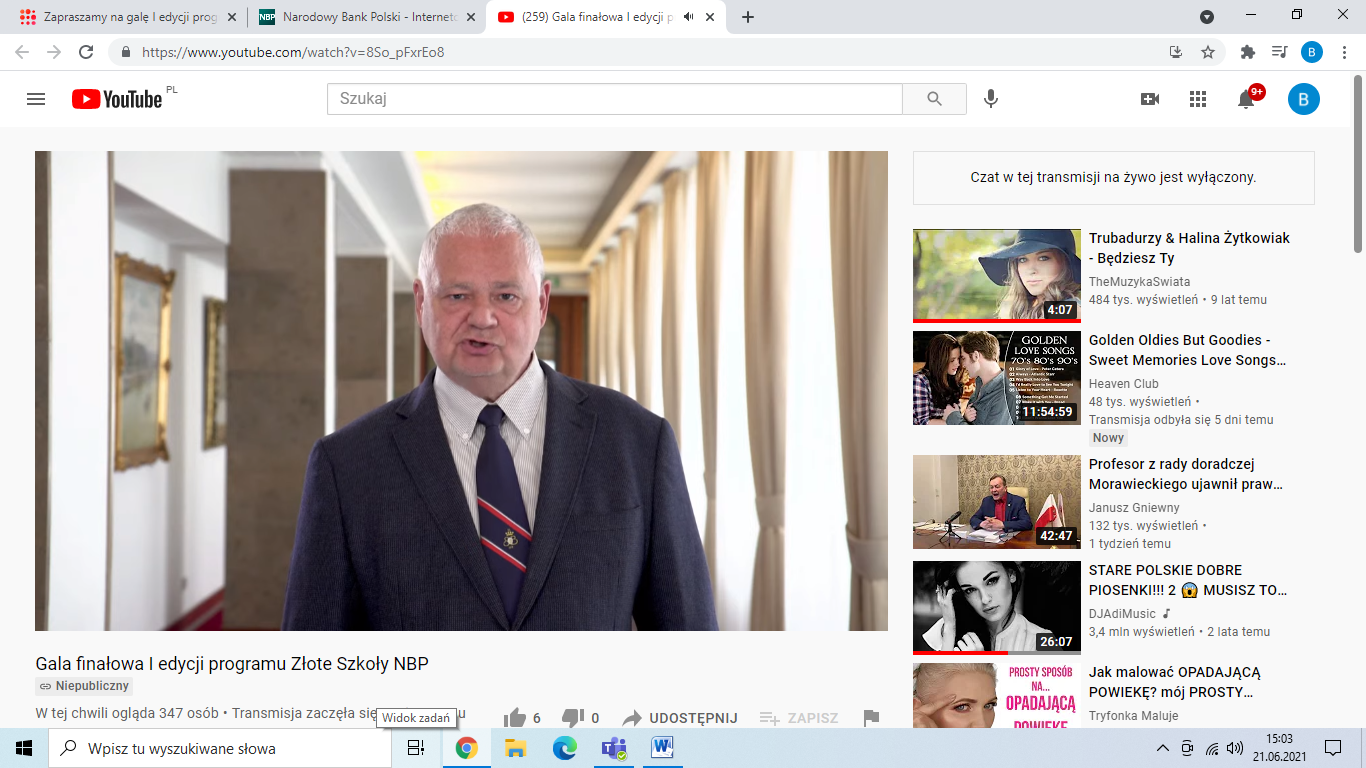
Task: Click the Windows taskbar search box
Action: pos(220,748)
